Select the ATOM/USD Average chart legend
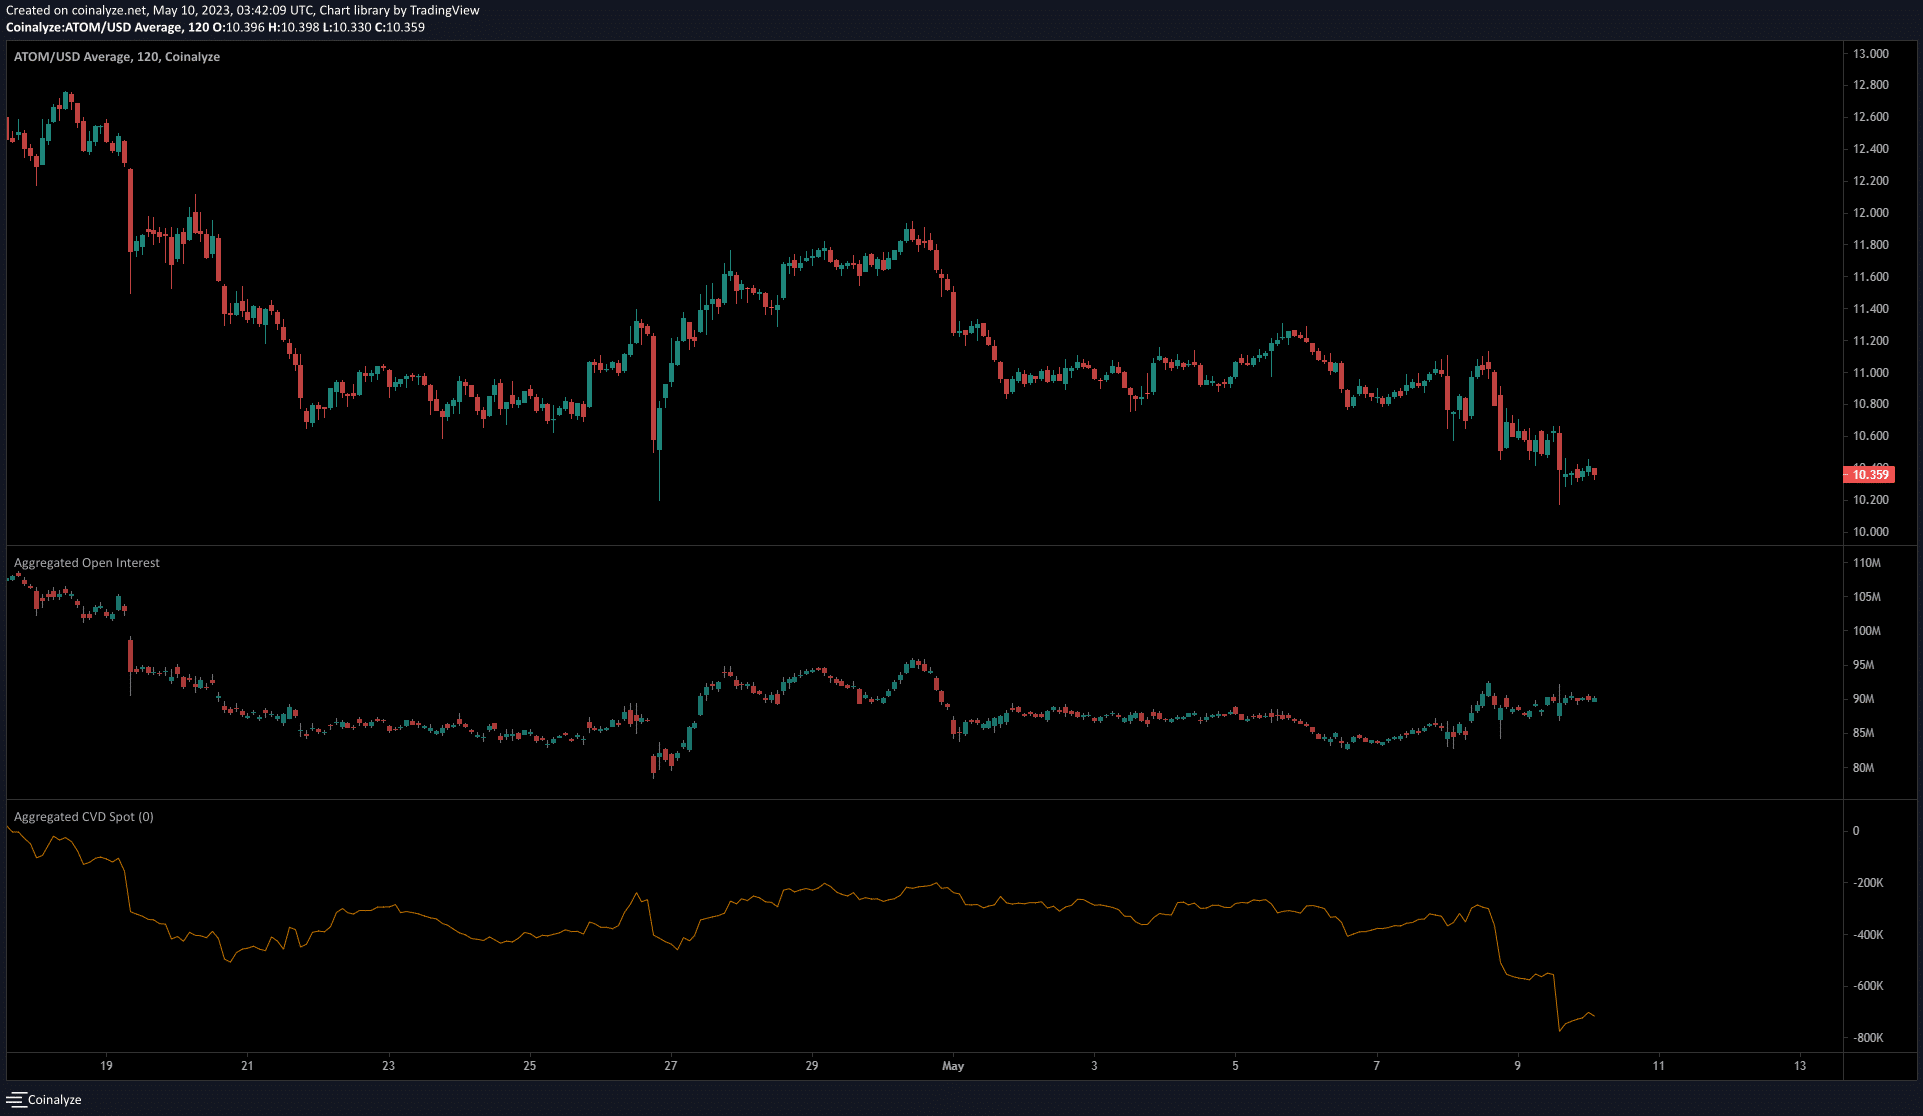This screenshot has width=1923, height=1116. click(116, 57)
